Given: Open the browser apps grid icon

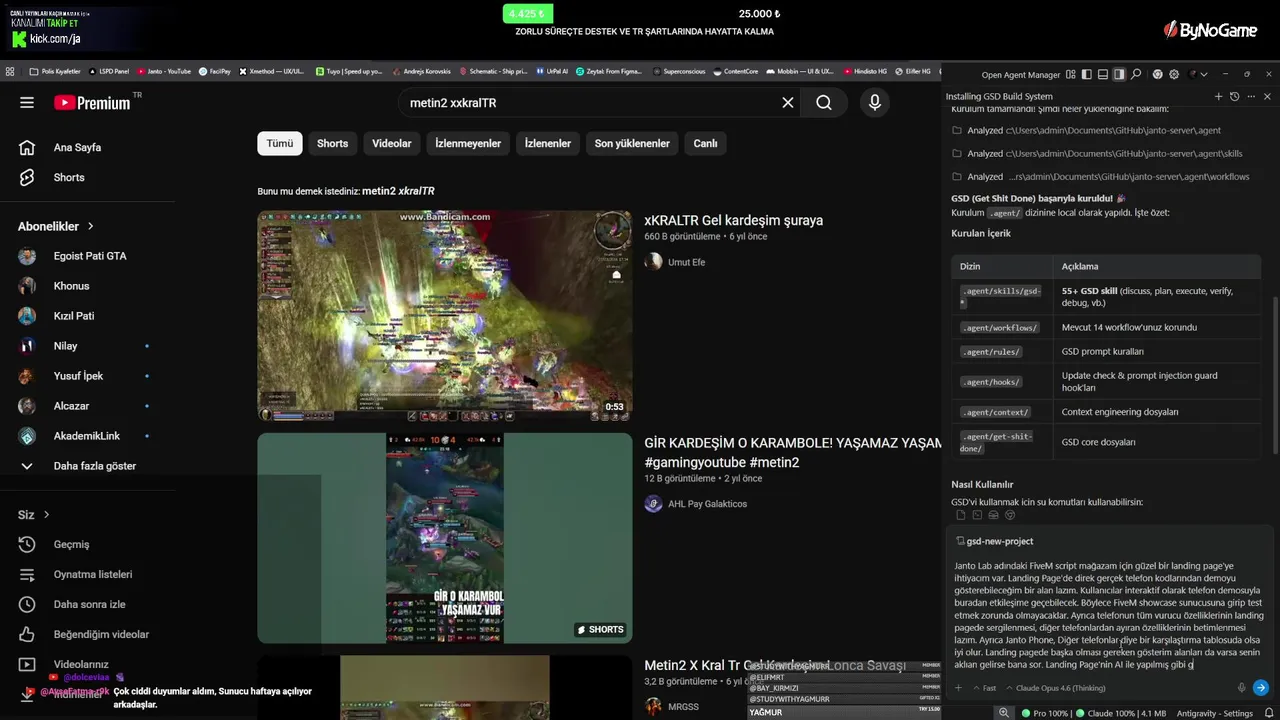Looking at the screenshot, I should pos(10,71).
